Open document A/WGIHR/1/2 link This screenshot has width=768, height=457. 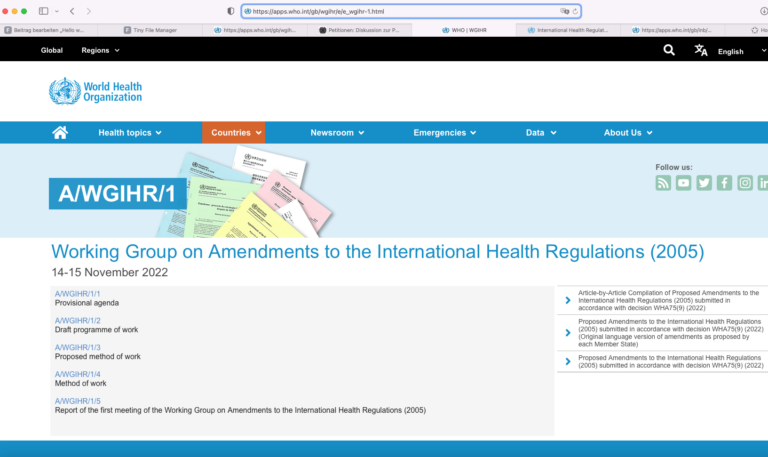point(77,321)
